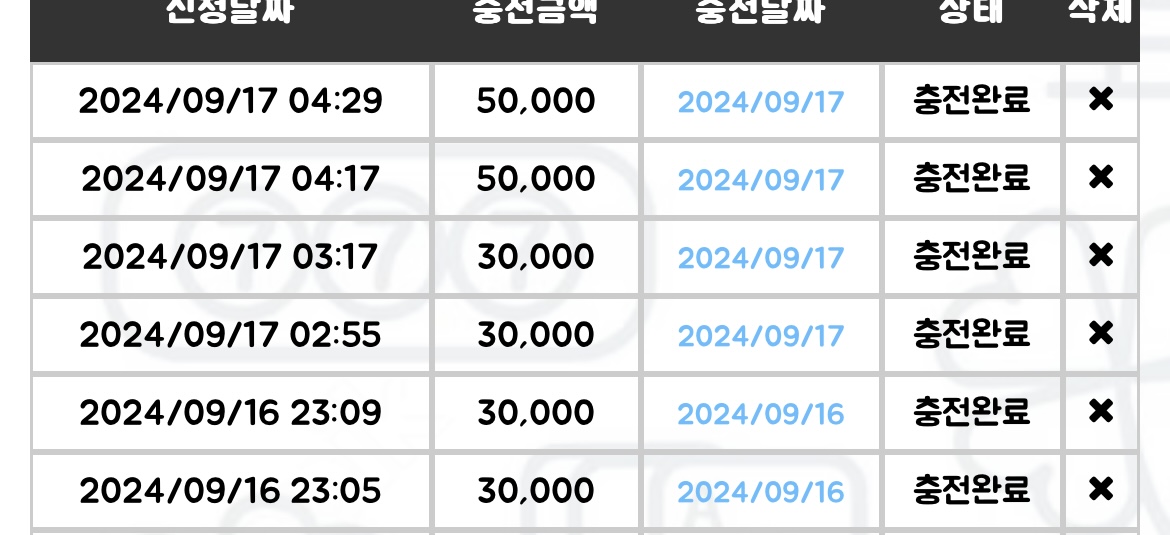Open charge date link for 02:55 row

pyautogui.click(x=760, y=336)
